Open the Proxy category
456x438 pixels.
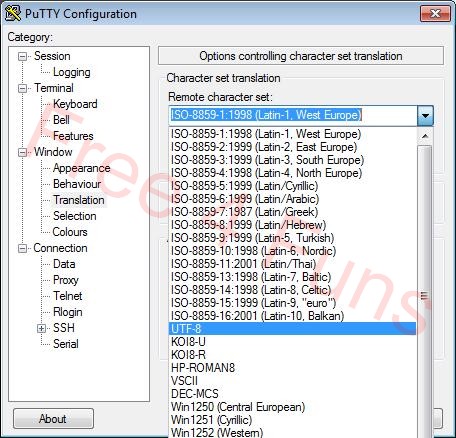pos(66,280)
